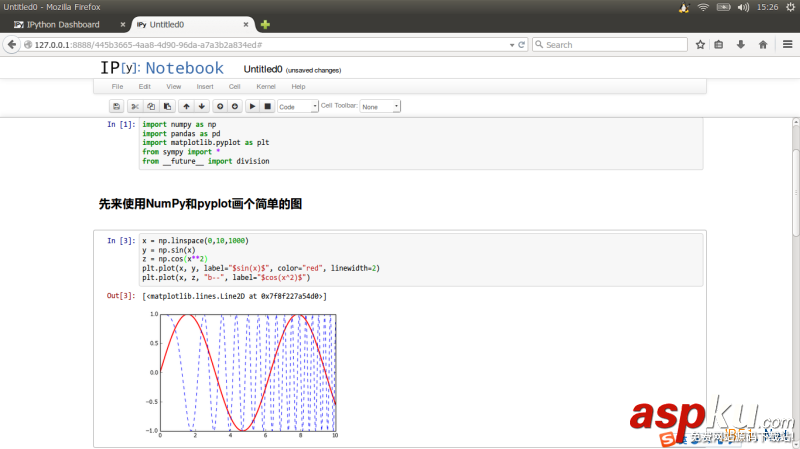
Task: Rename notebook by clicking Untitled0 title
Action: [x=263, y=69]
